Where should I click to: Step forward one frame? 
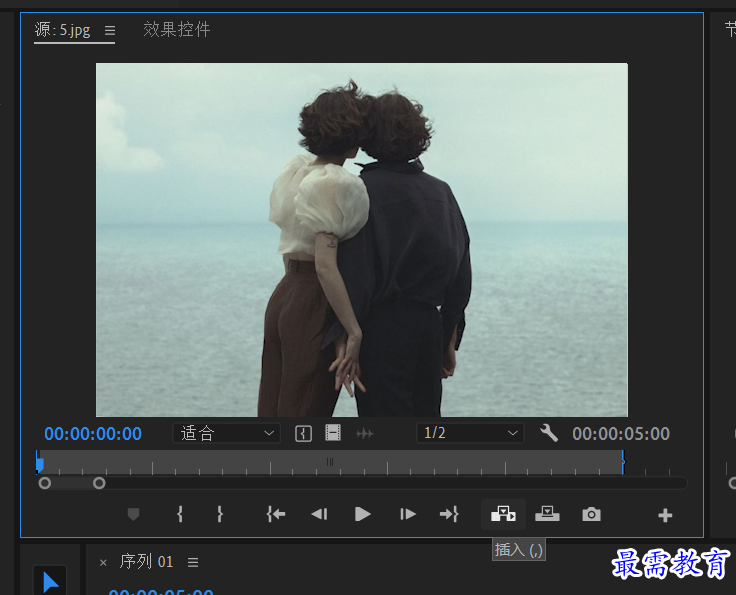[x=407, y=514]
